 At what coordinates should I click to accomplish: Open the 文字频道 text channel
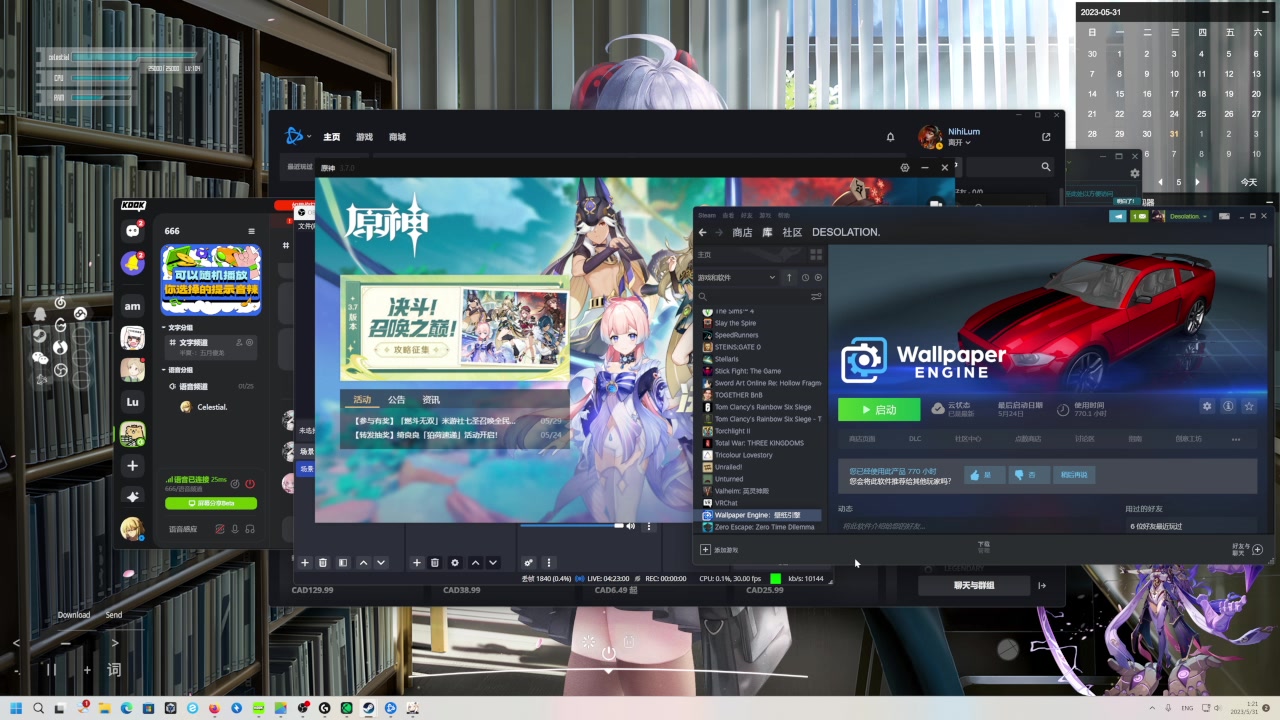pyautogui.click(x=211, y=346)
